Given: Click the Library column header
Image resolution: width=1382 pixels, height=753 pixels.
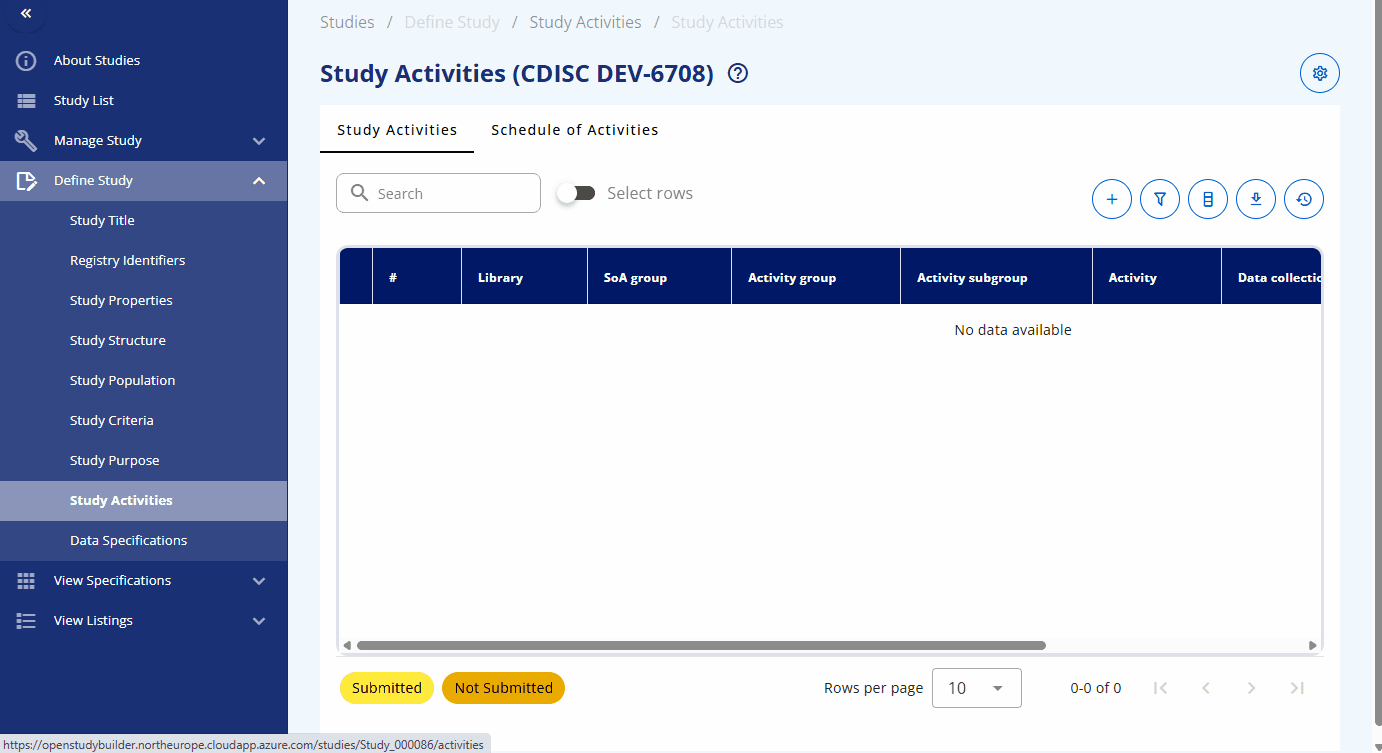Looking at the screenshot, I should tap(524, 277).
